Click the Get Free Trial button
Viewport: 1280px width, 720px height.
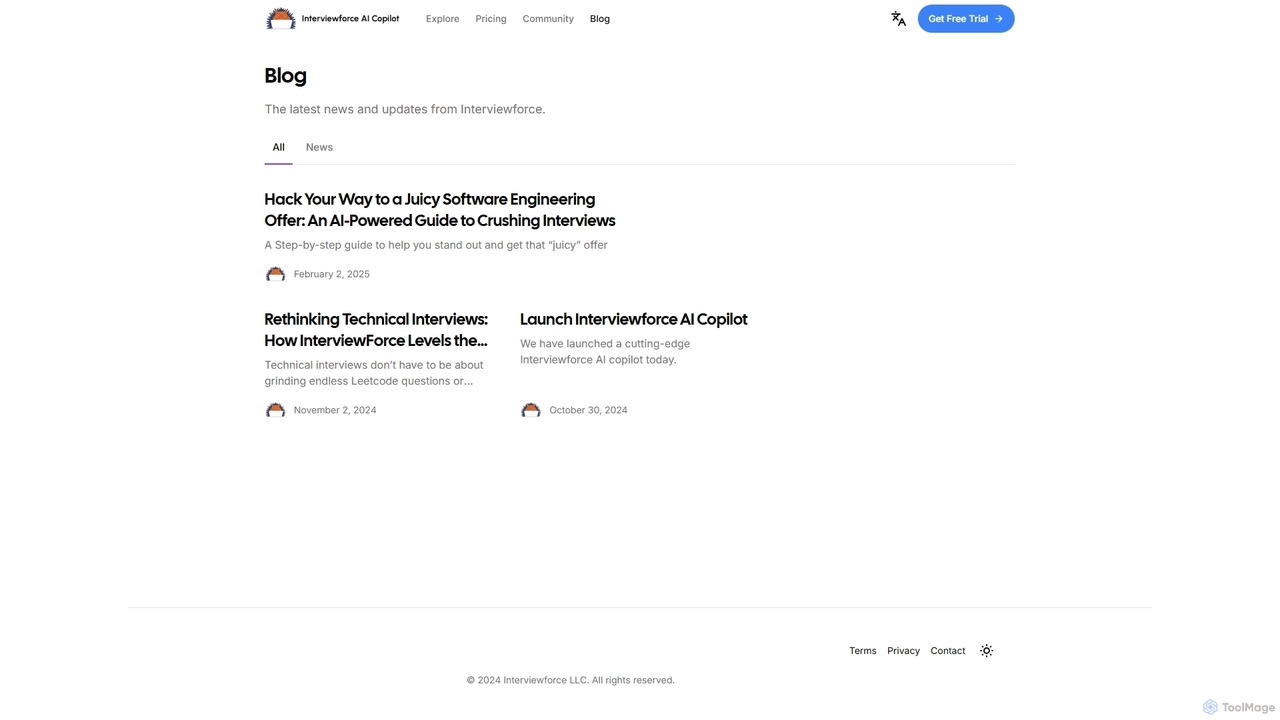(x=966, y=18)
